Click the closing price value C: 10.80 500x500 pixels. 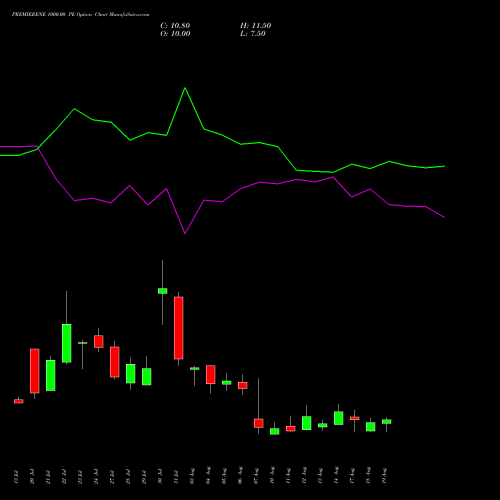pyautogui.click(x=175, y=26)
